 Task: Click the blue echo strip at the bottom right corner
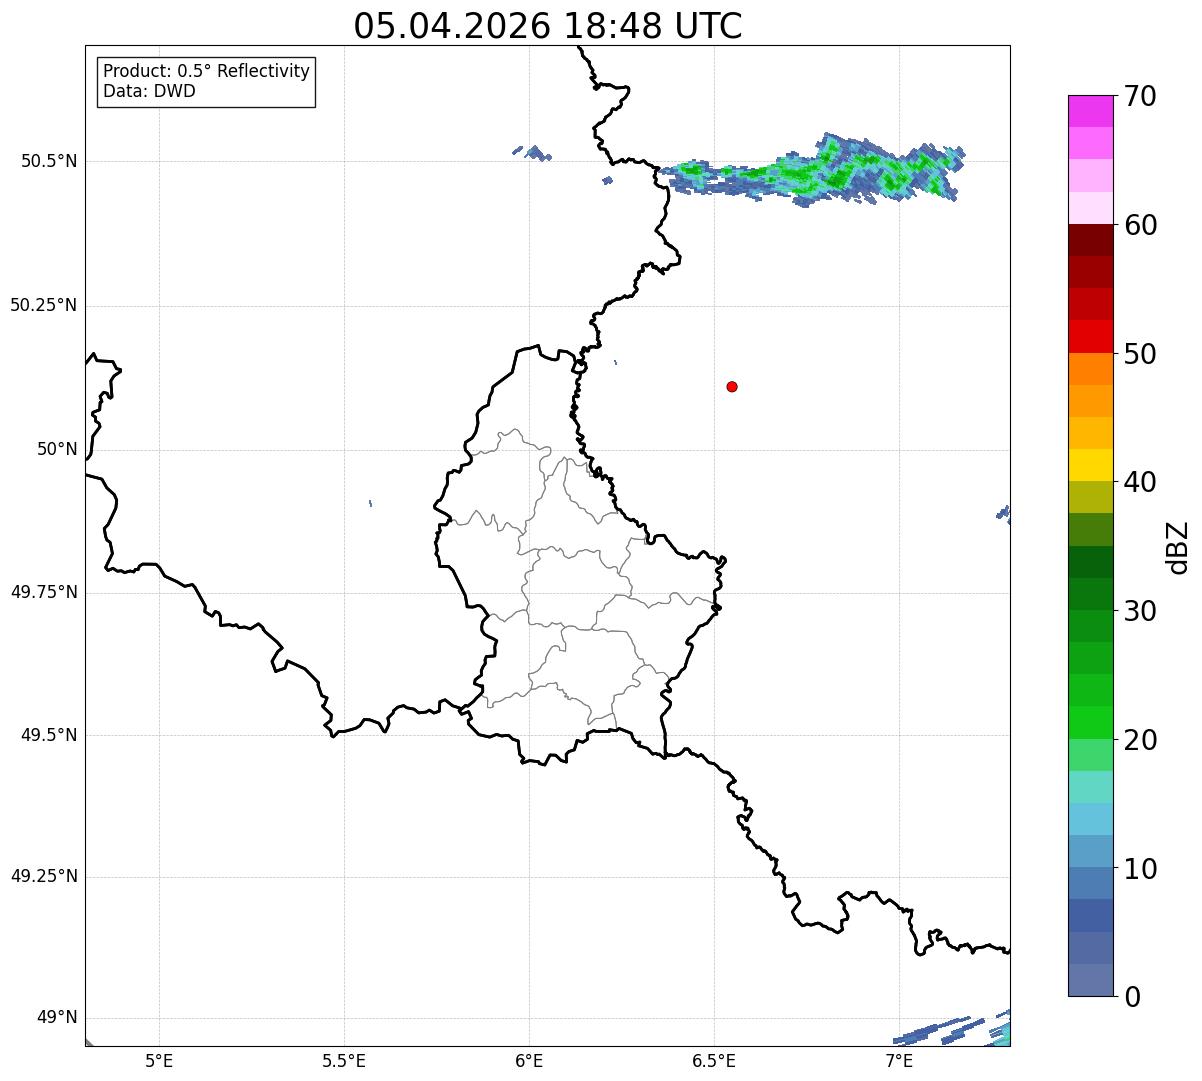click(950, 1030)
